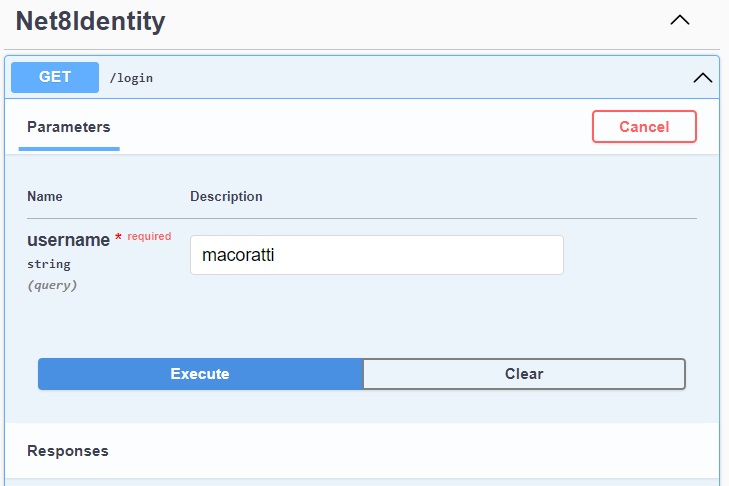
Task: Click the red required label
Action: click(x=149, y=237)
